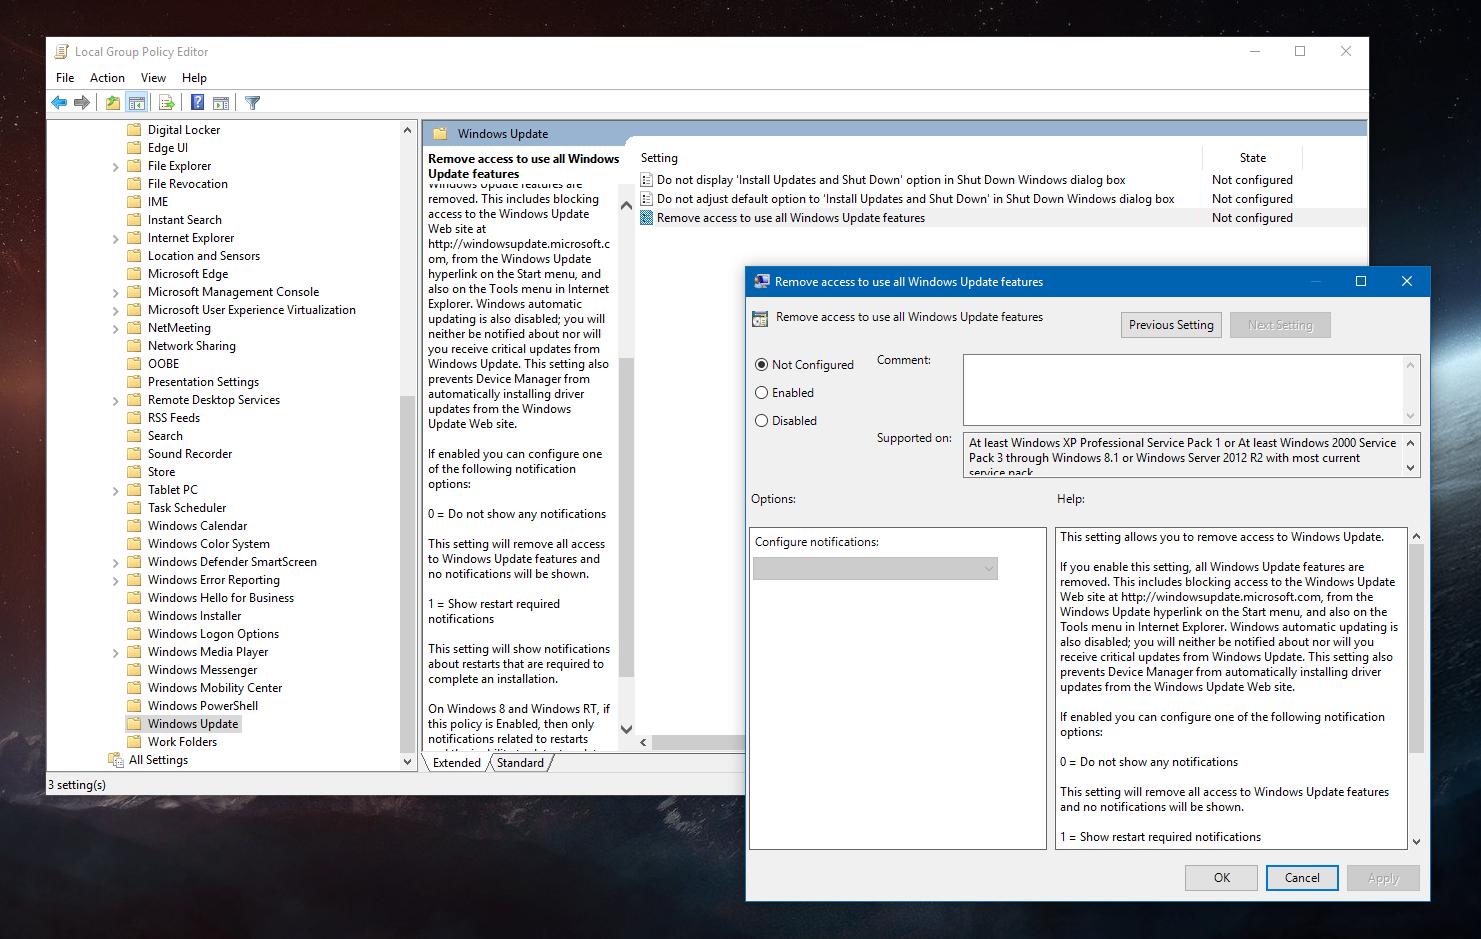This screenshot has height=939, width=1481.
Task: Click icon of 'Do not adjust default option' row
Action: pos(646,199)
